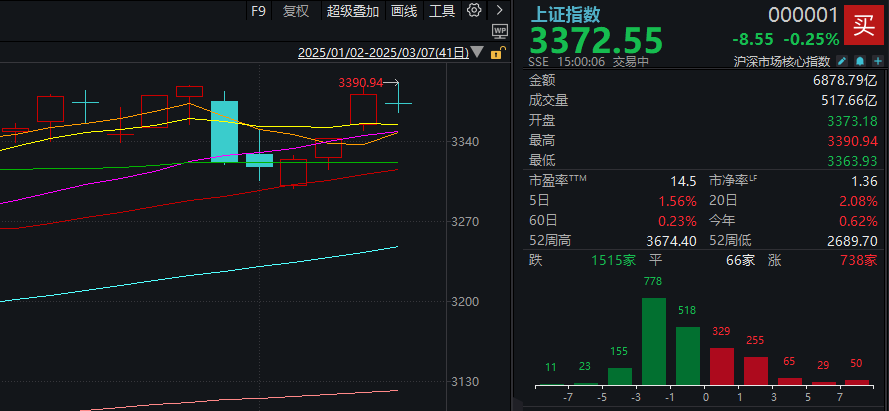Click the 金额 value 6878.79亿
The width and height of the screenshot is (889, 411).
[x=845, y=80]
